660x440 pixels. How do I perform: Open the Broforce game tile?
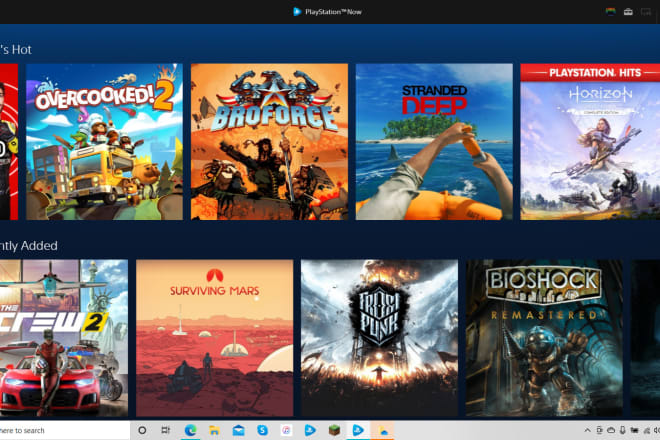[269, 141]
